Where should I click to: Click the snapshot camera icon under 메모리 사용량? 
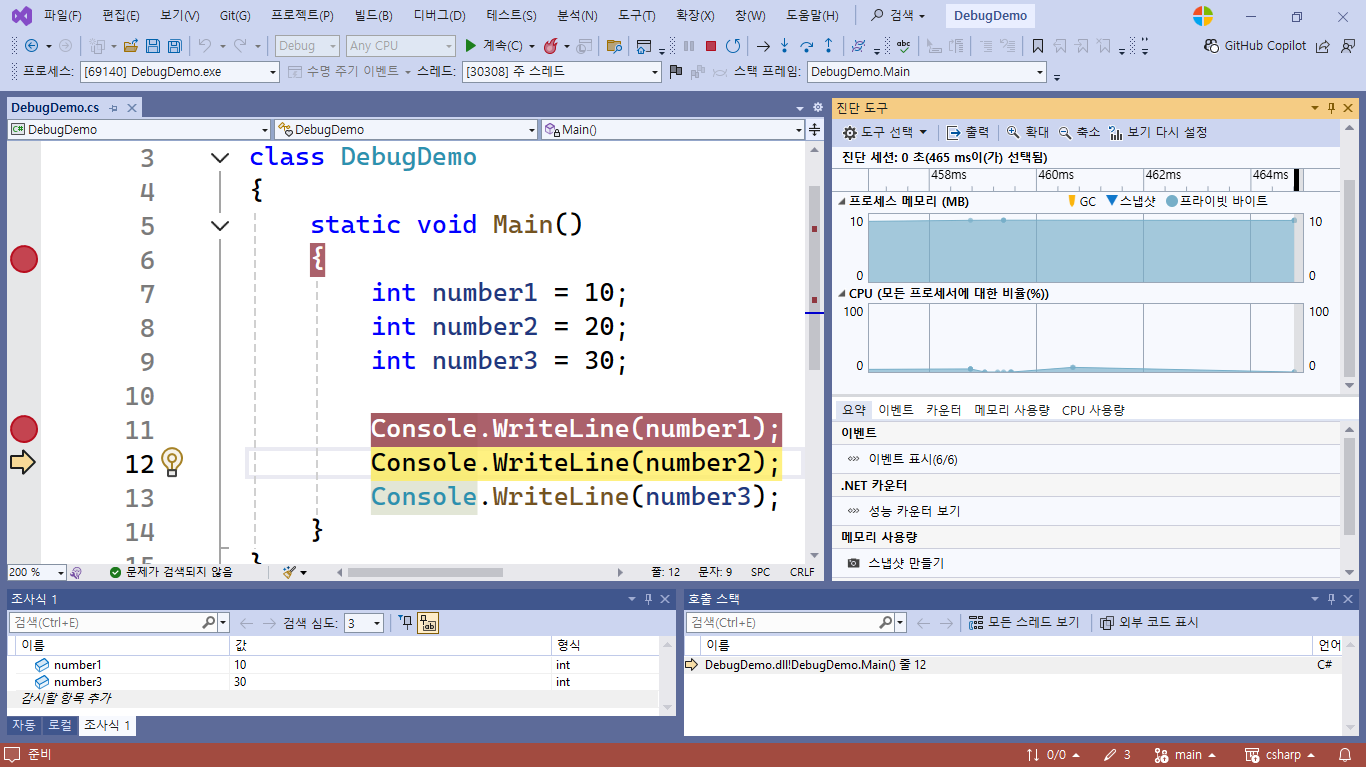click(853, 563)
